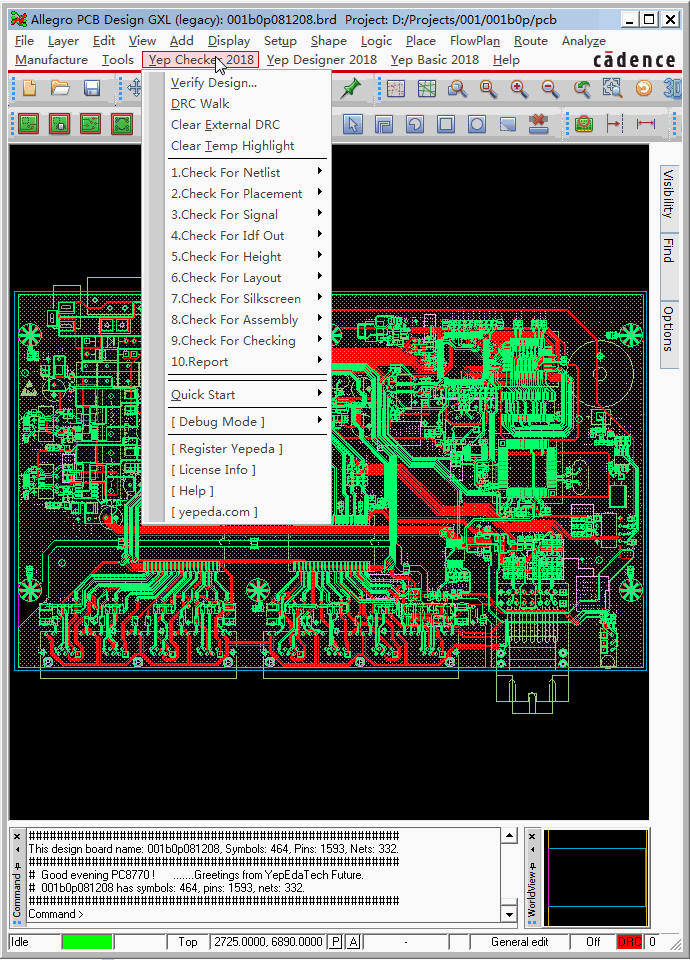Click the Zoom In magnifier icon

[519, 89]
